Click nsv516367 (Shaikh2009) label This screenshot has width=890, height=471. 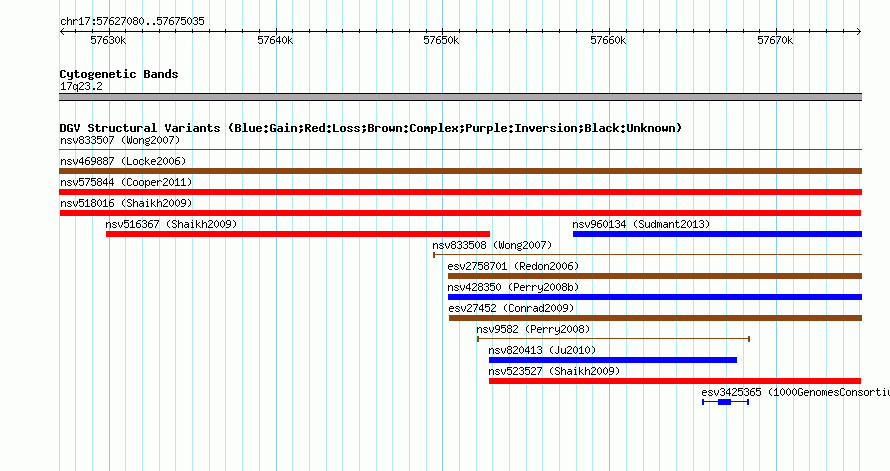point(171,224)
